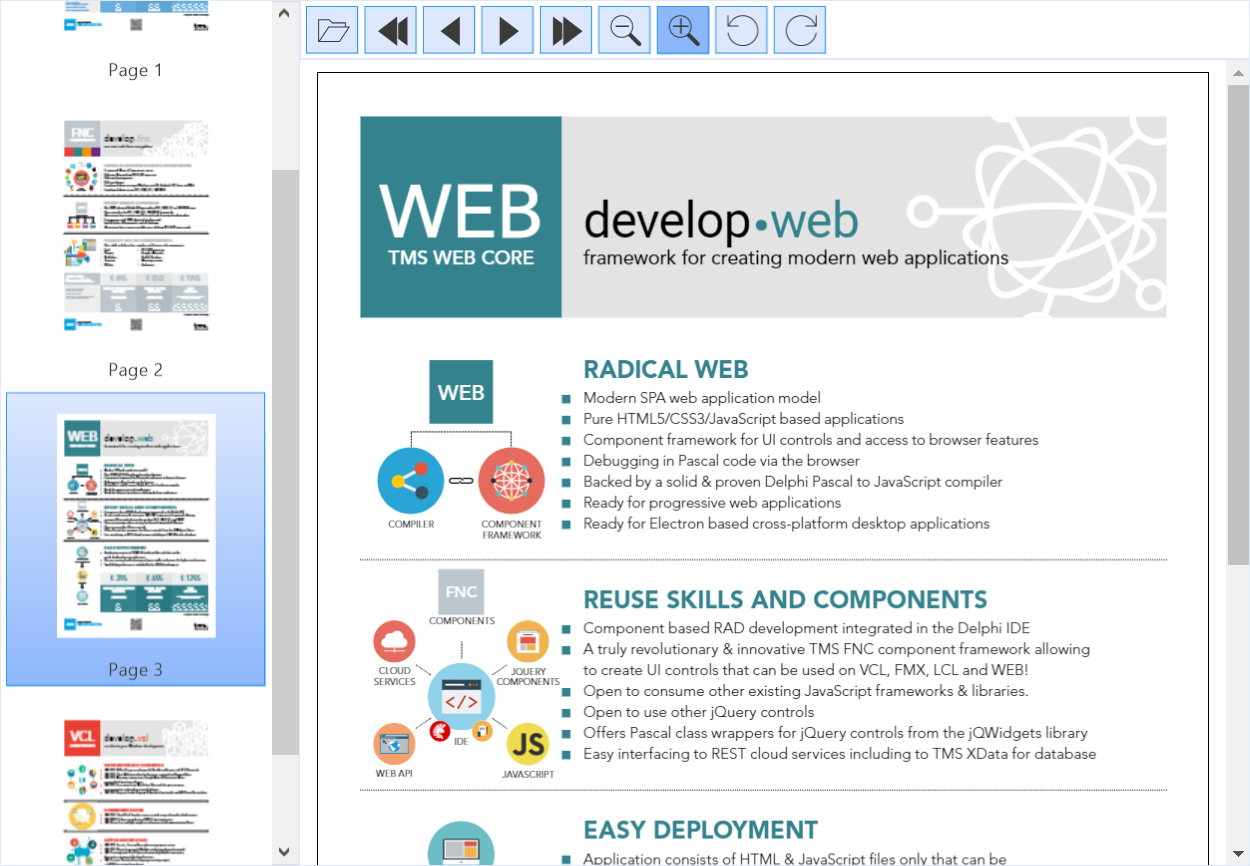Rotate page counterclockwise
The height and width of the screenshot is (866, 1250).
[741, 30]
